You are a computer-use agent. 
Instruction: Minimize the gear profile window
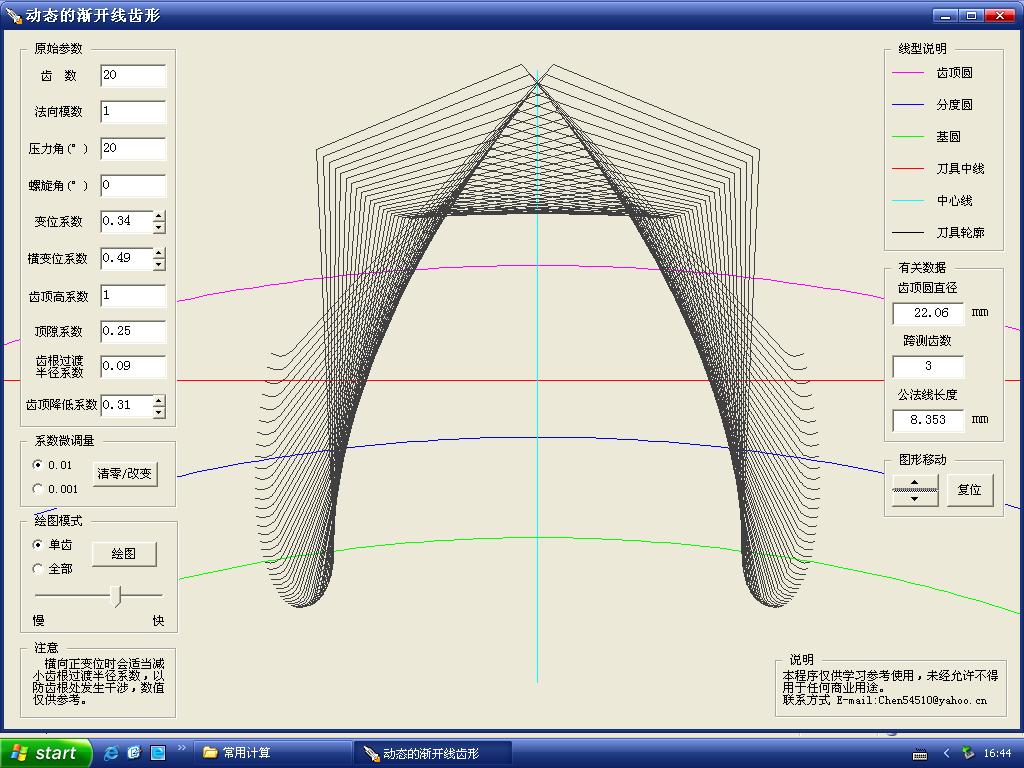click(x=946, y=16)
